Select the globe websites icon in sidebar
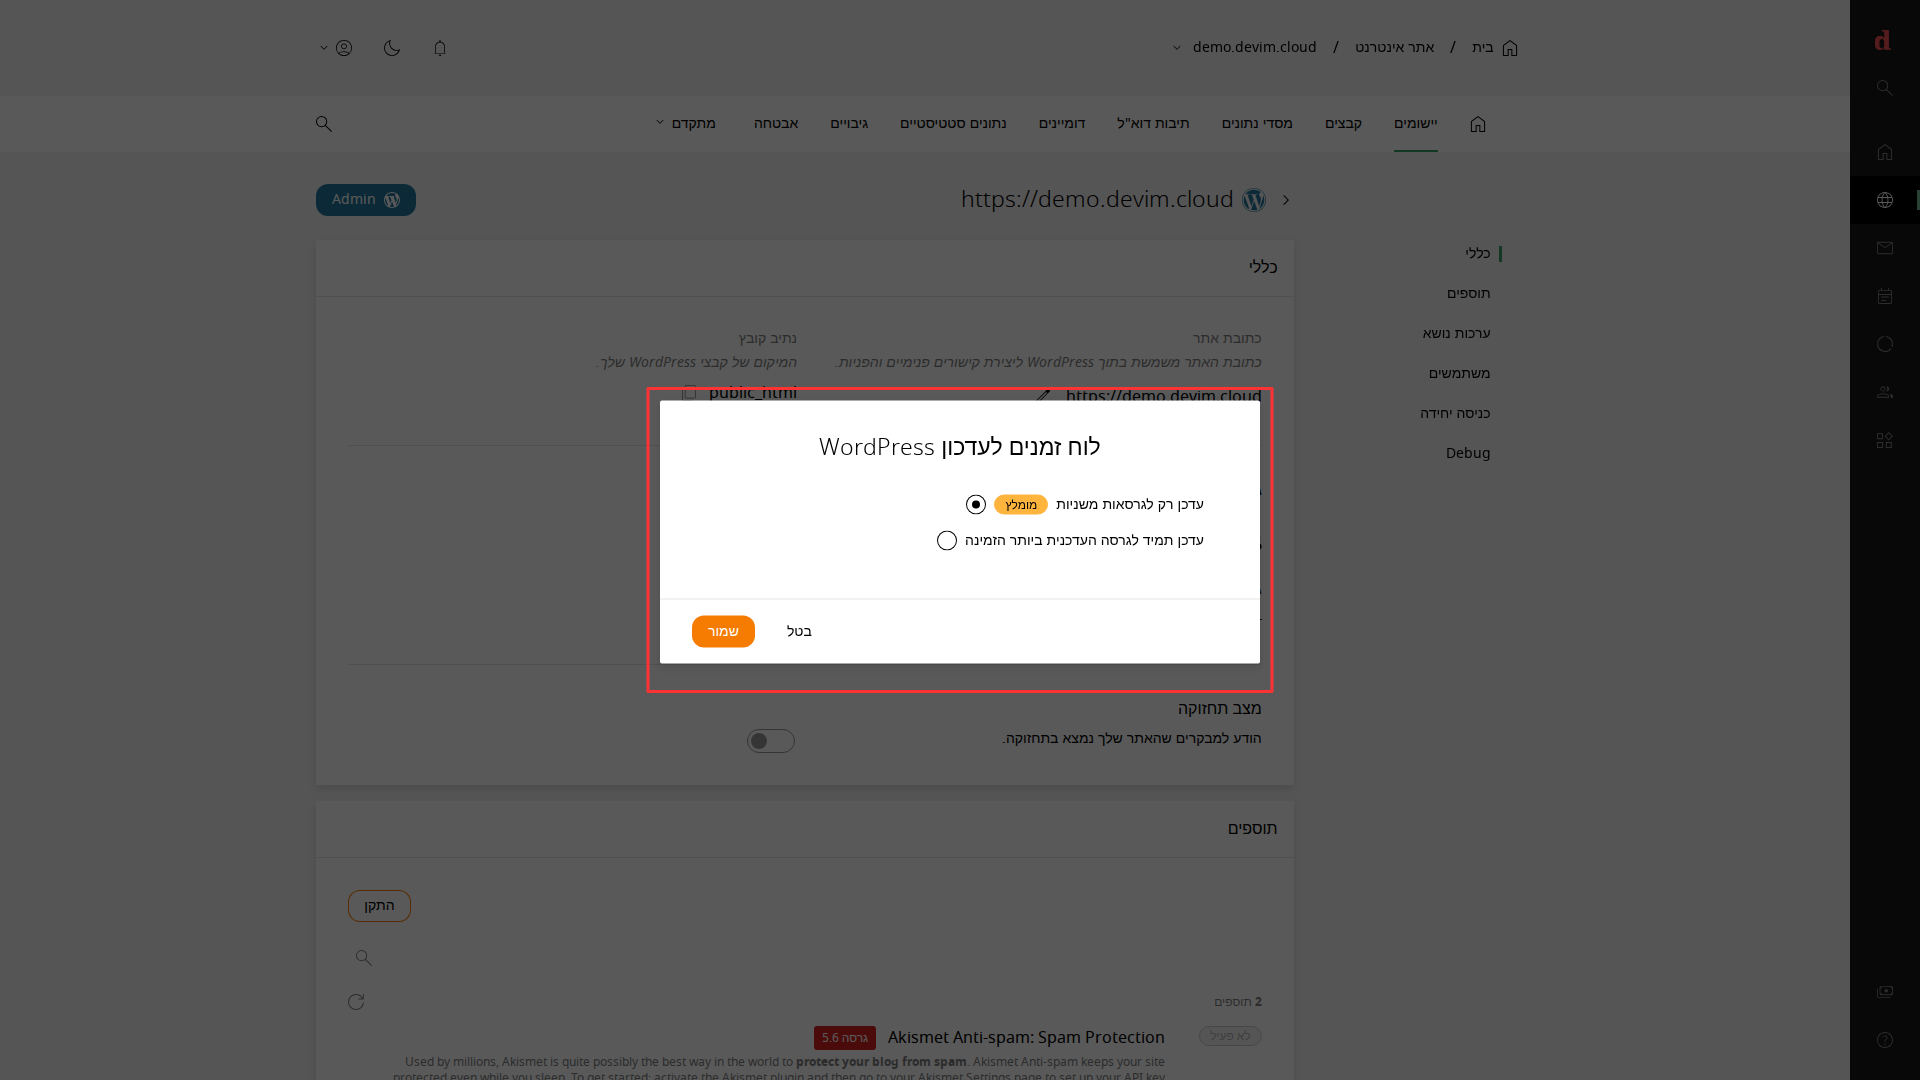 pyautogui.click(x=1885, y=200)
